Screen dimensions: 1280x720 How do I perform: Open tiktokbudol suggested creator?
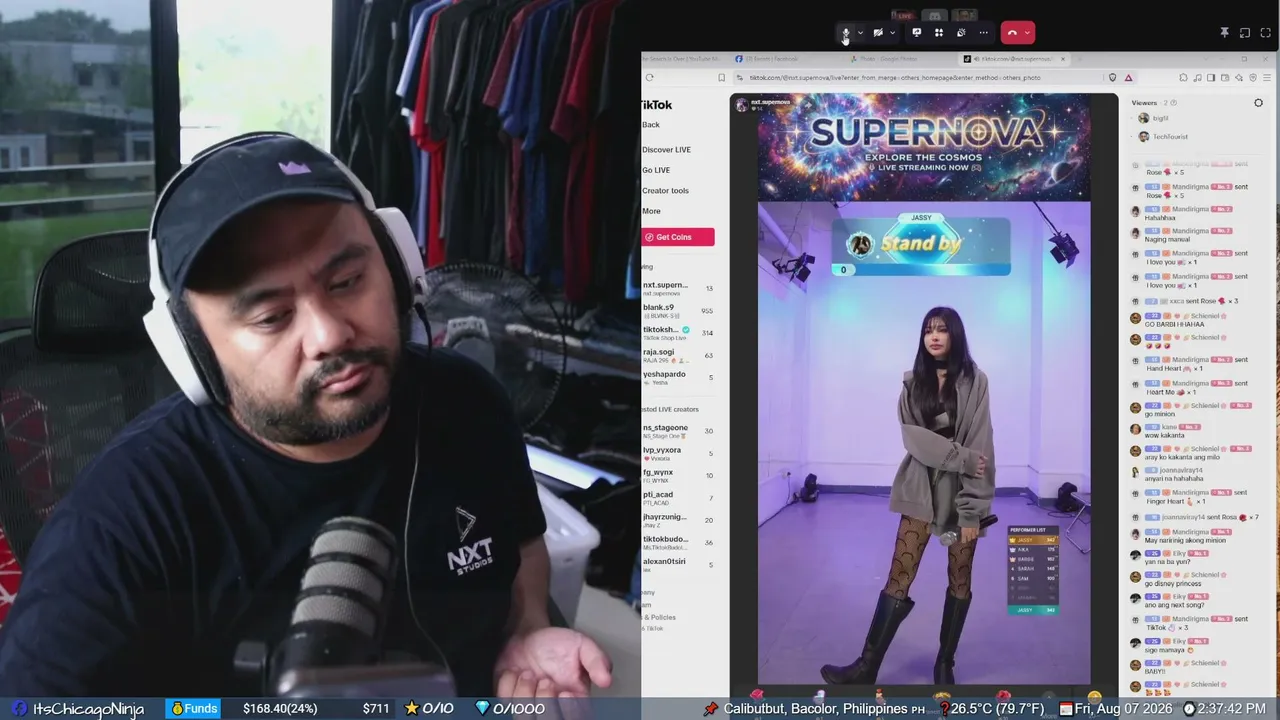[678, 542]
